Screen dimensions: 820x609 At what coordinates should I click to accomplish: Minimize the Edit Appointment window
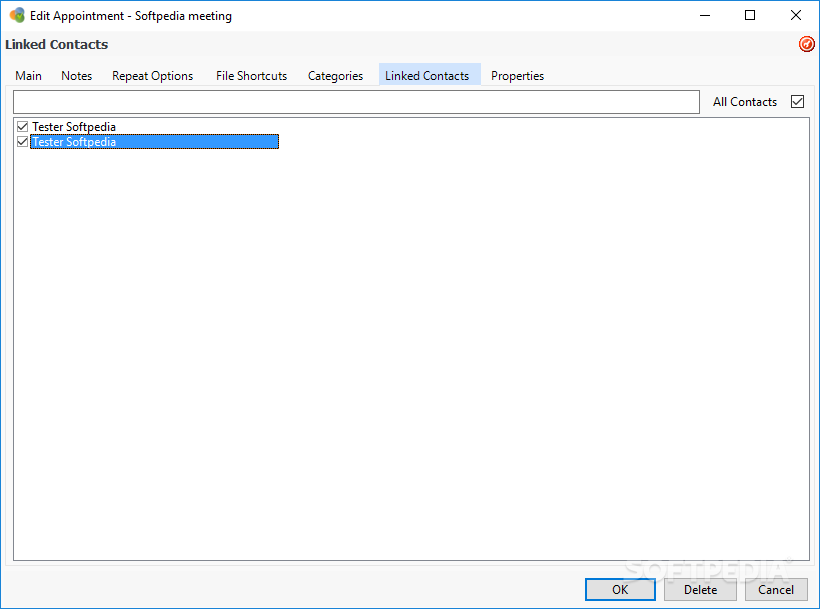pos(705,16)
